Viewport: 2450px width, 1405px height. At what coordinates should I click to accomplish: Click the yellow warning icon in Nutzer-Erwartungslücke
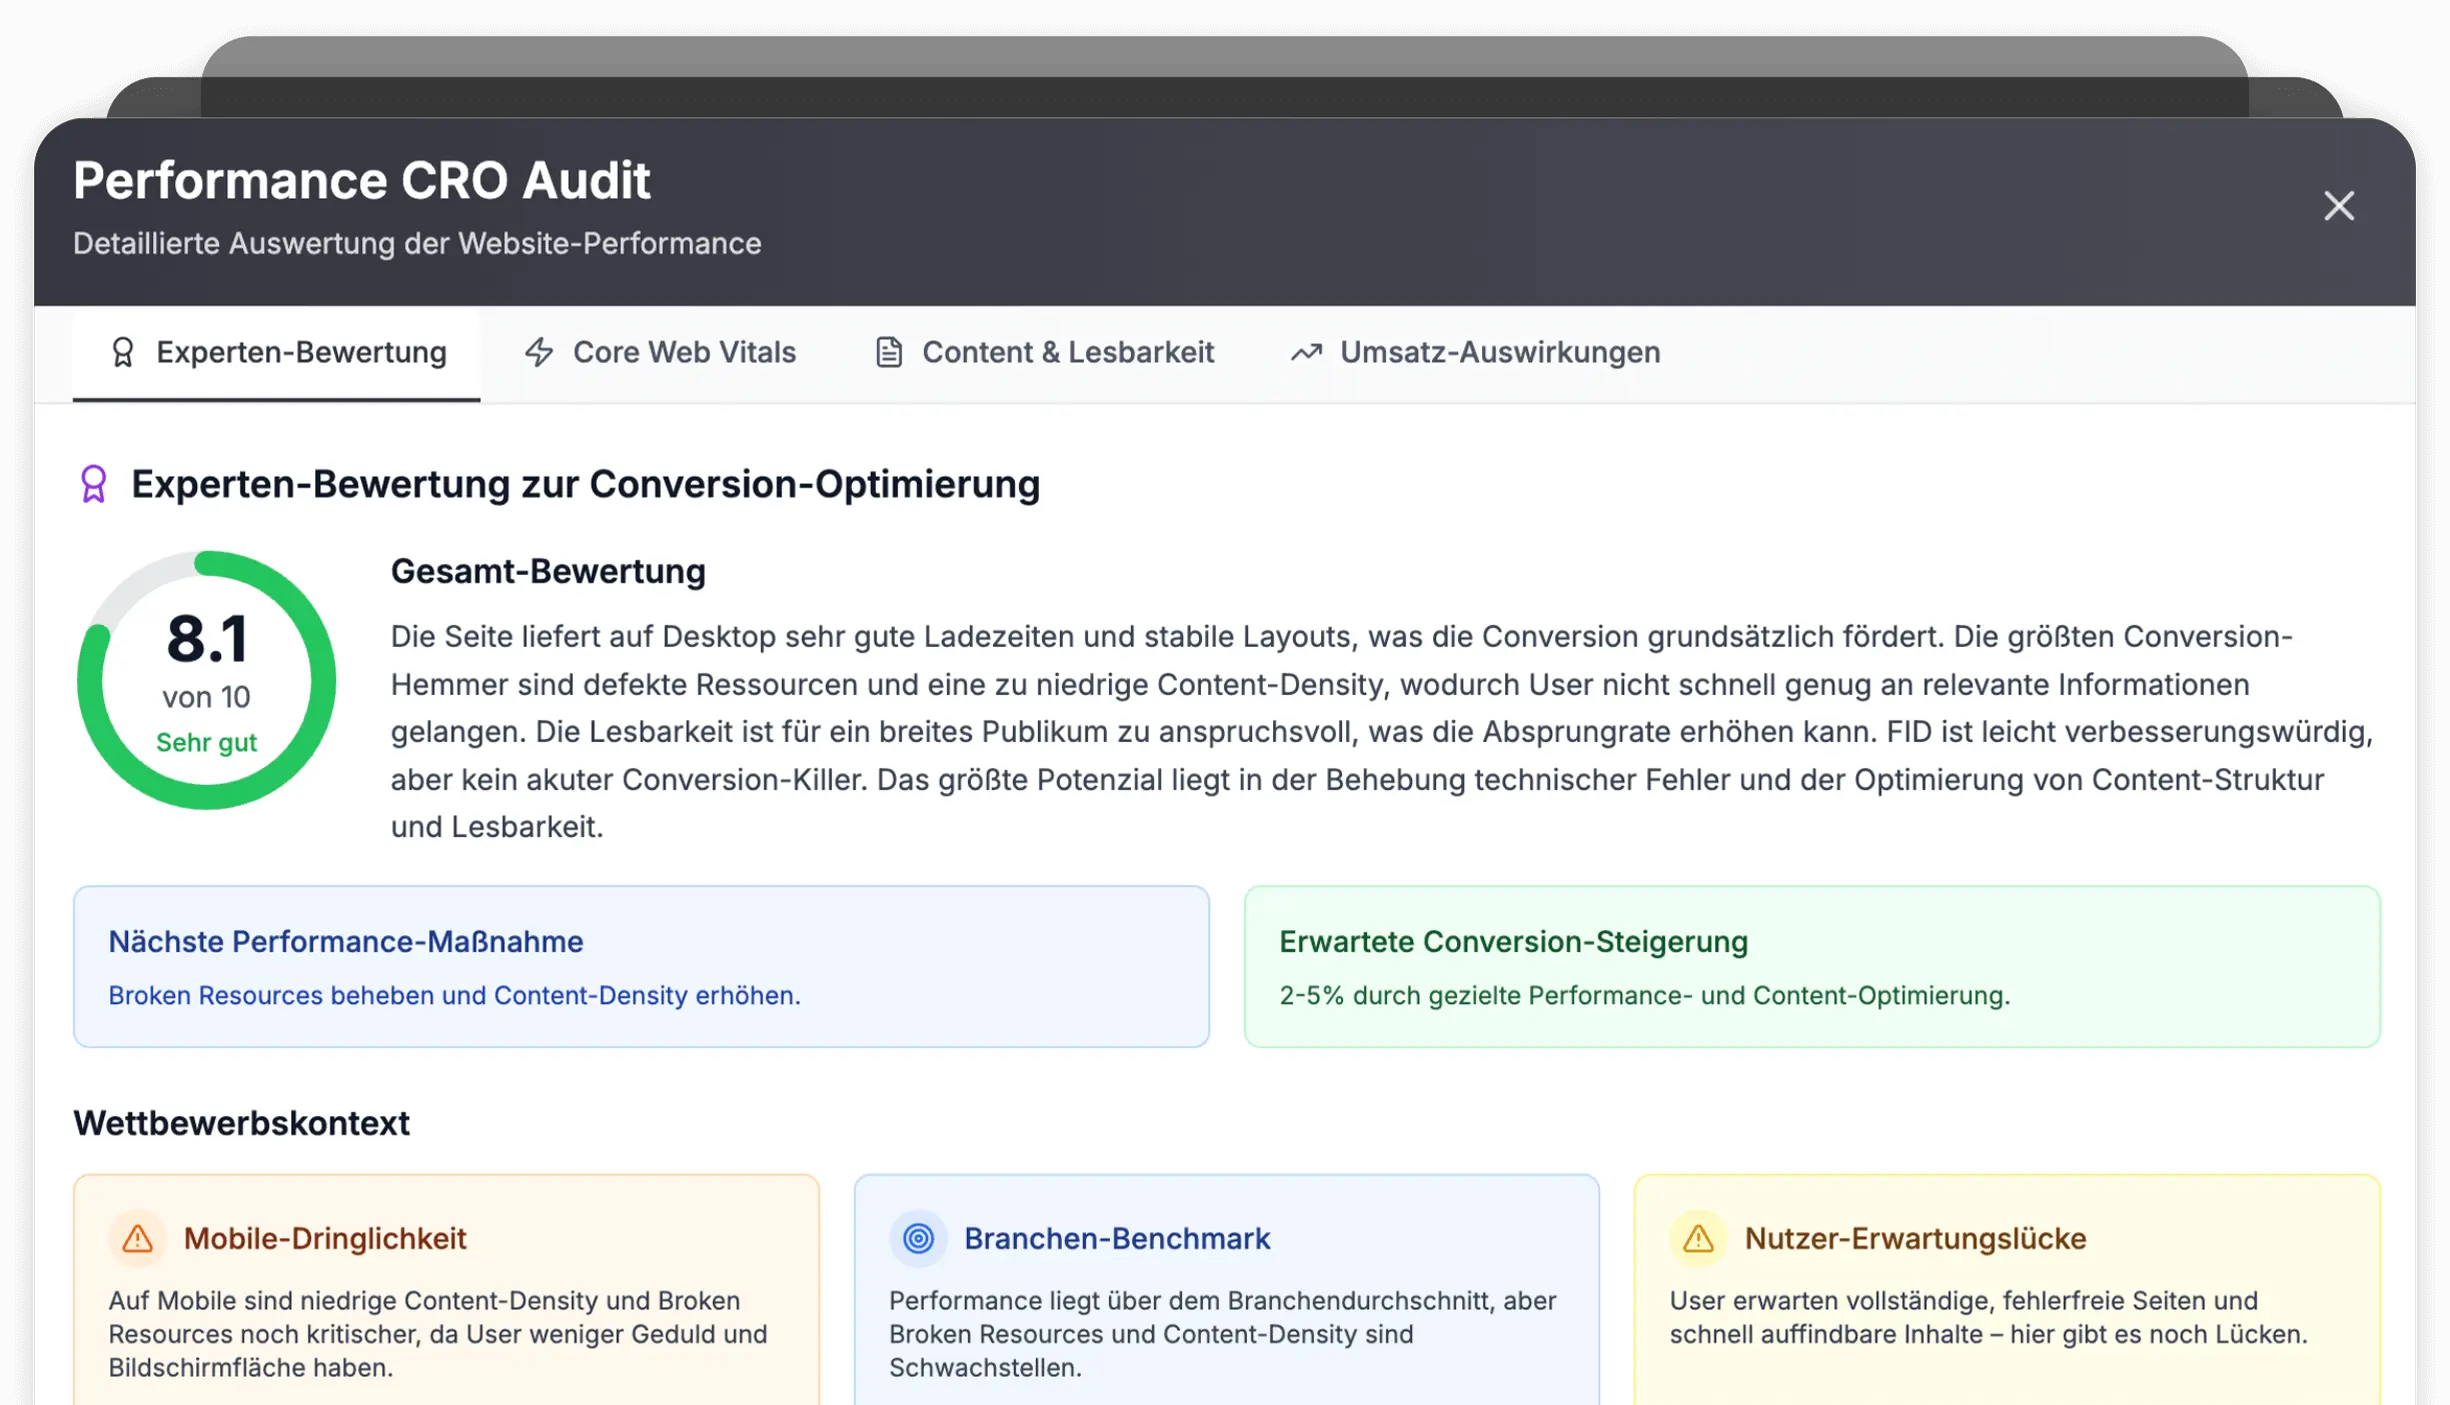[x=1698, y=1238]
